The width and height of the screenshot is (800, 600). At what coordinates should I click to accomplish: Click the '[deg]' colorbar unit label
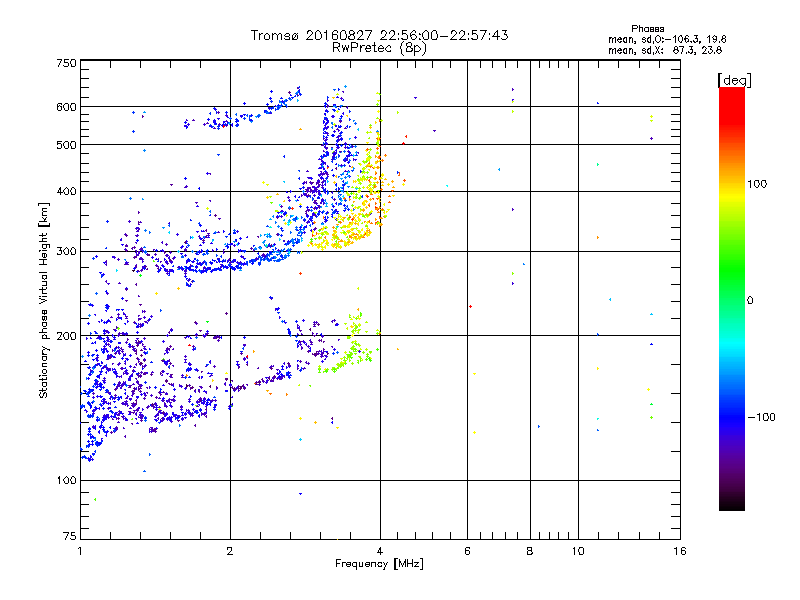coord(734,80)
